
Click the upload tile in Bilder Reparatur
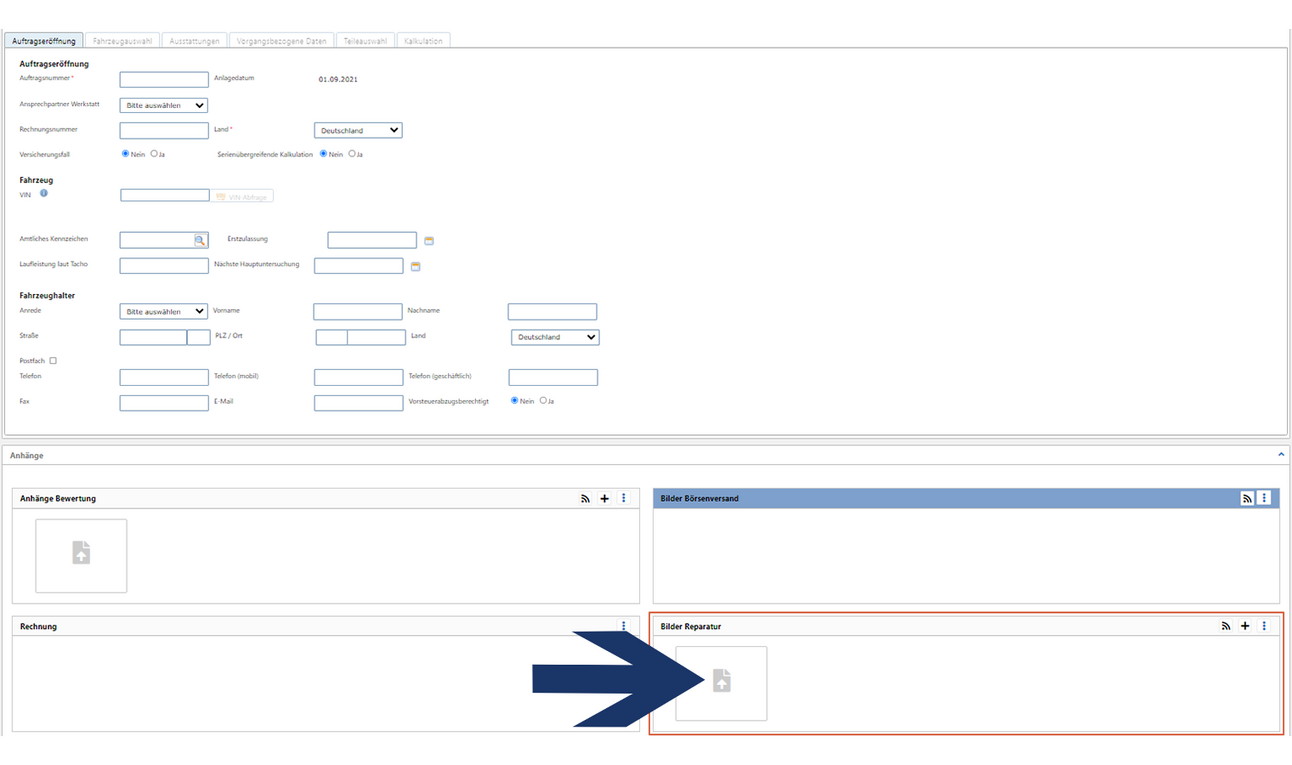pos(721,683)
